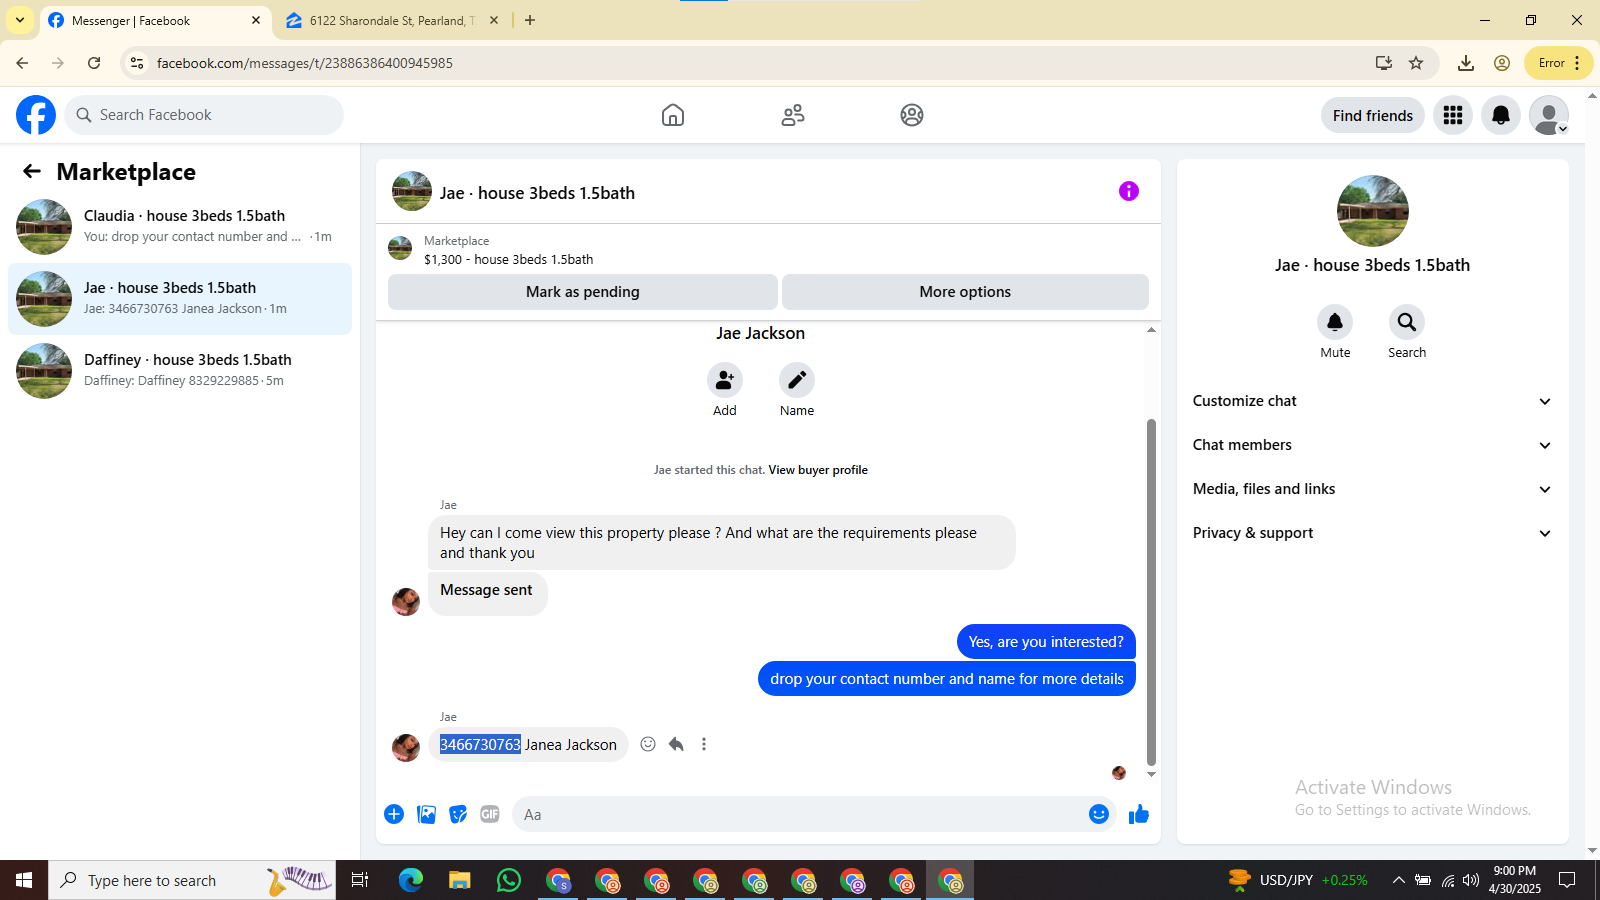Screen dimensions: 1600x900
Task: Click Chrome Error button
Action: tap(1559, 63)
